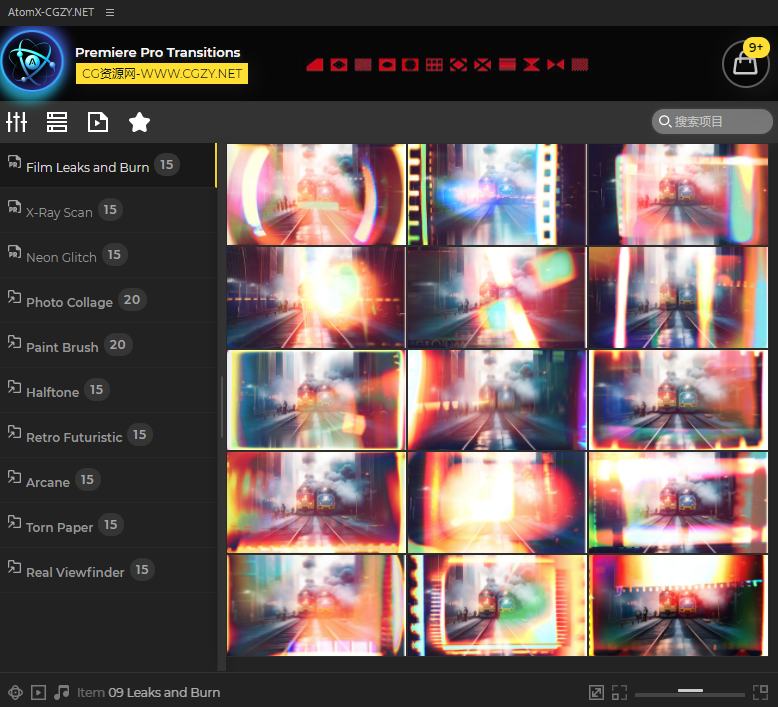778x707 pixels.
Task: Select second-row middle thumbnail with diagonal light streaks
Action: pyautogui.click(x=497, y=298)
